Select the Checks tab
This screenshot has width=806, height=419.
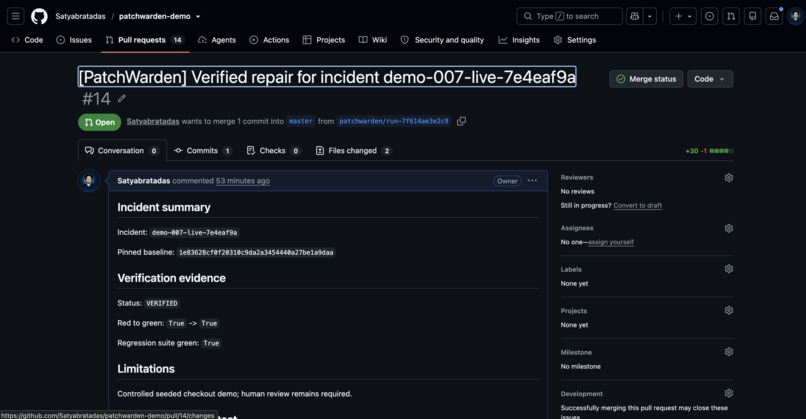coord(273,151)
